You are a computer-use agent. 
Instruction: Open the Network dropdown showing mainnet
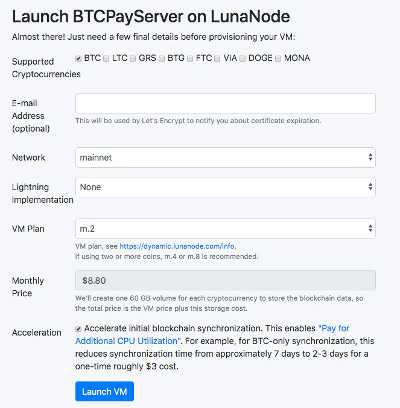(x=225, y=157)
